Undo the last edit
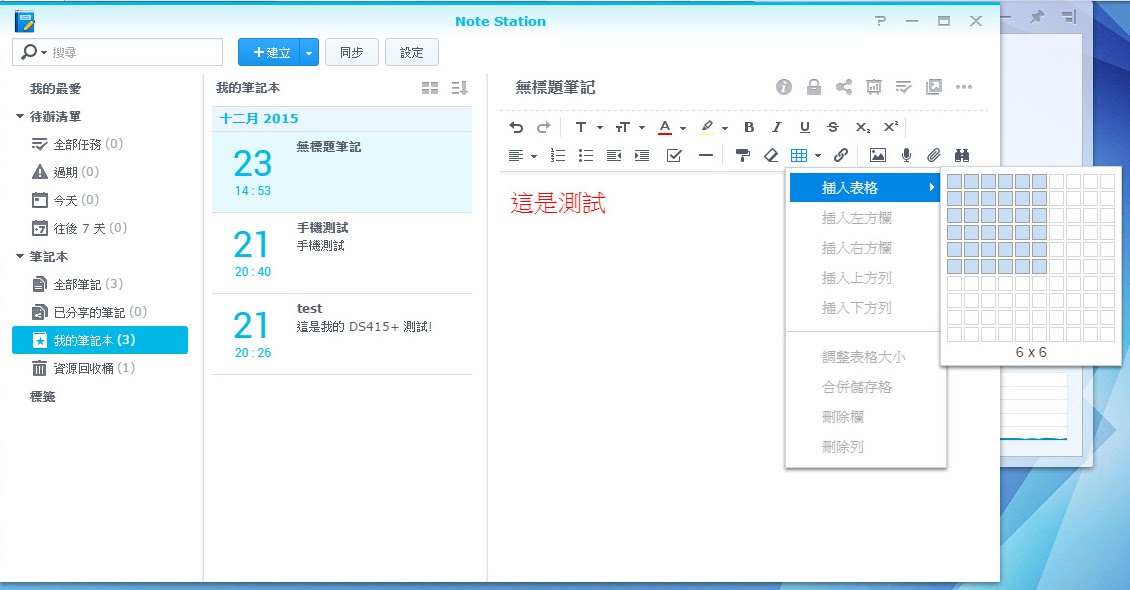The image size is (1130, 590). click(x=516, y=128)
